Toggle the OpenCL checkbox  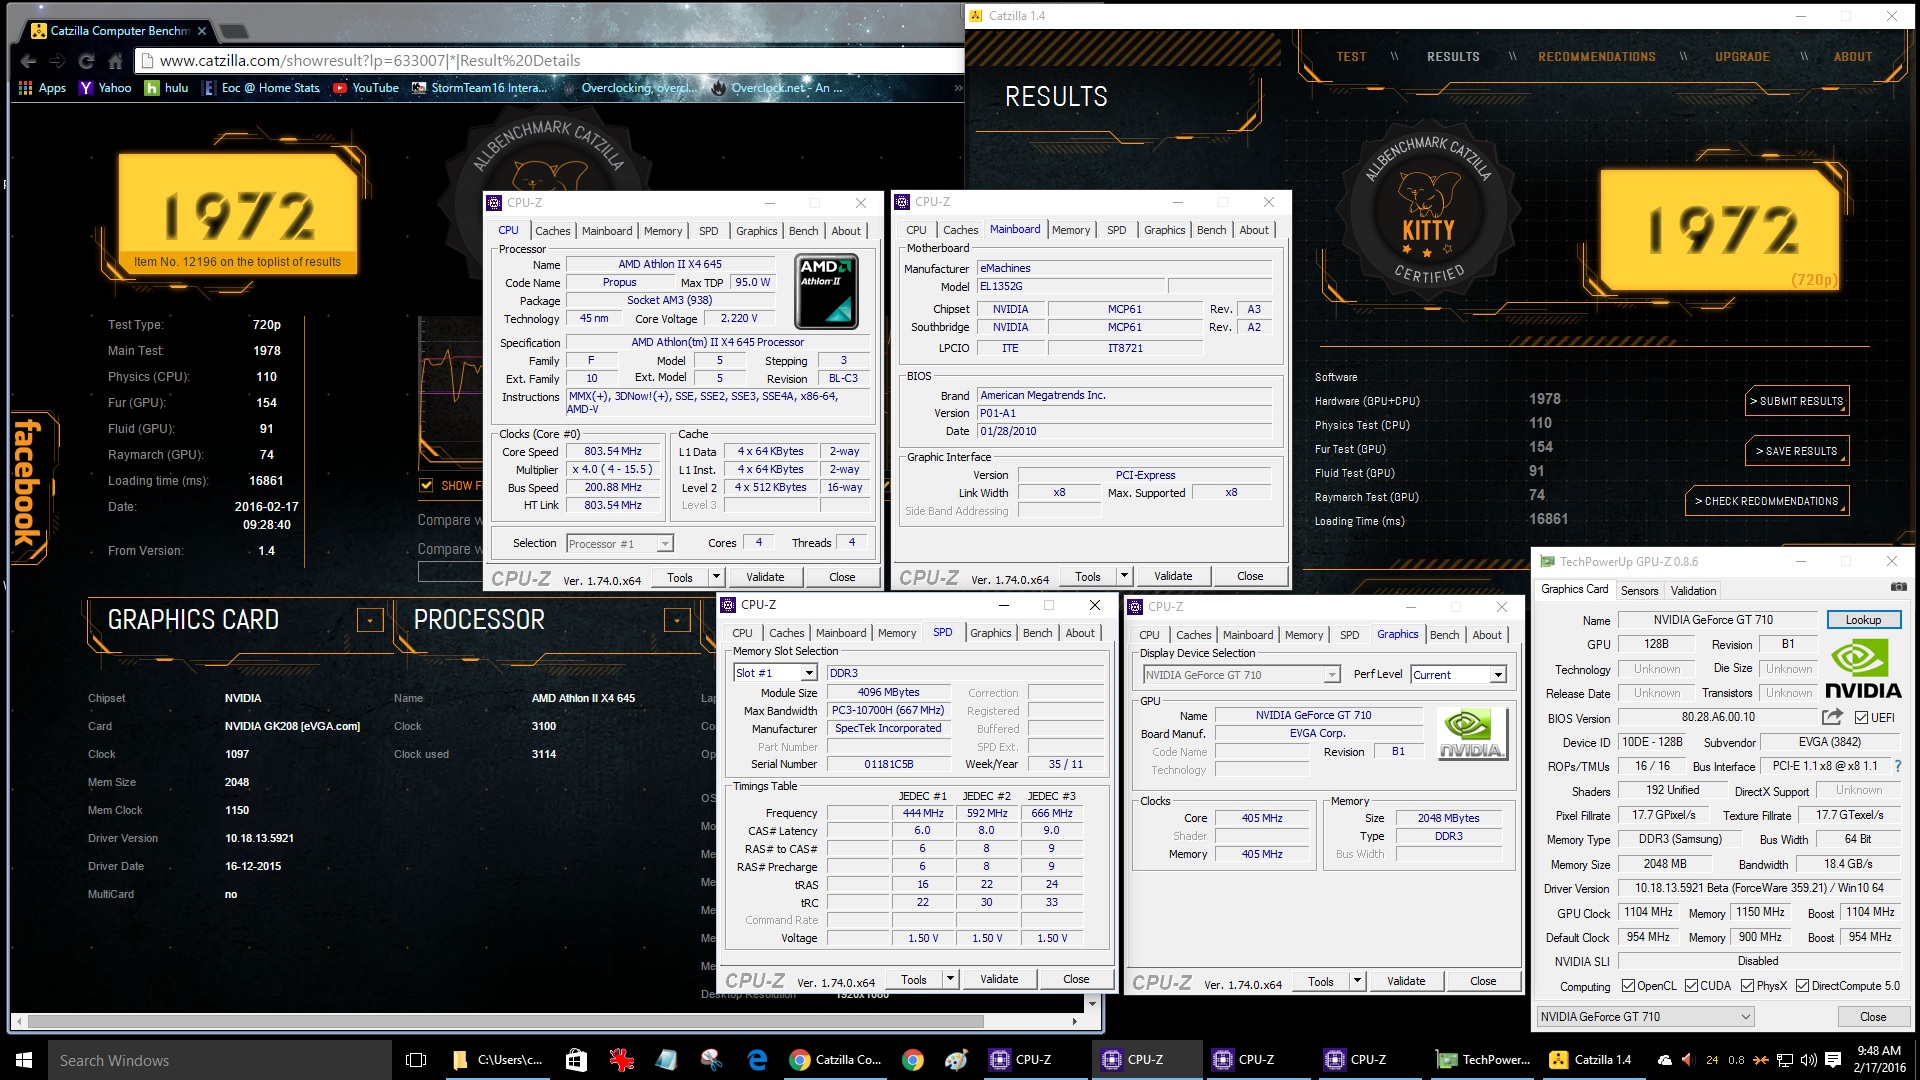pos(1628,986)
